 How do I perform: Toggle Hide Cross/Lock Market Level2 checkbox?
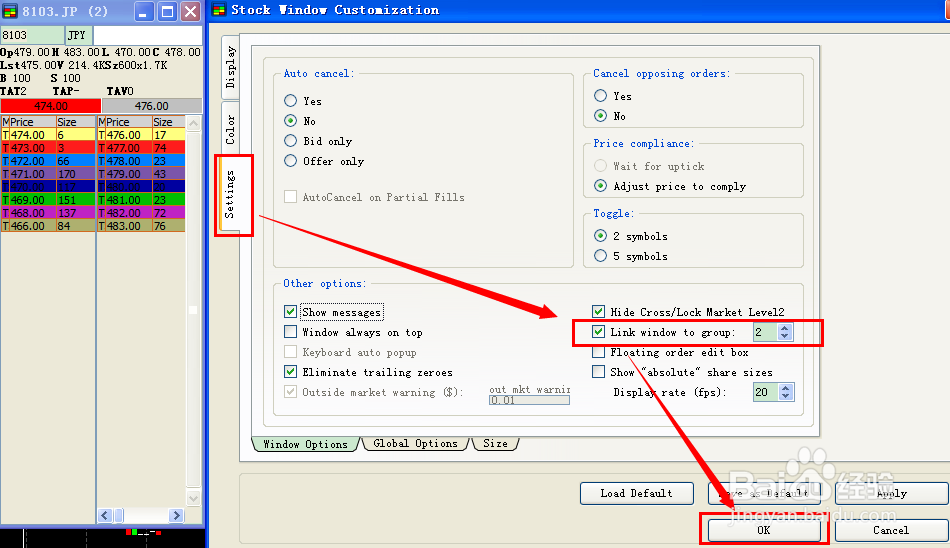[599, 312]
